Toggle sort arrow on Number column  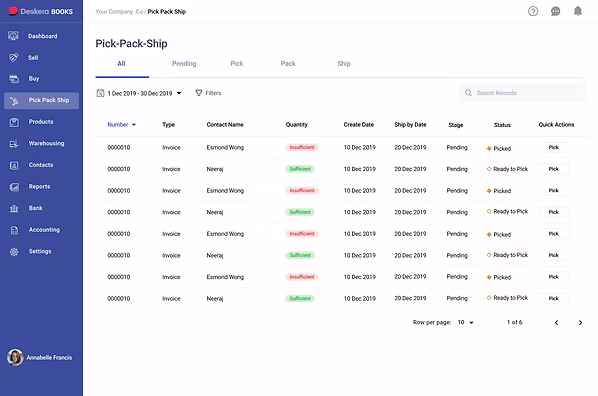click(134, 125)
